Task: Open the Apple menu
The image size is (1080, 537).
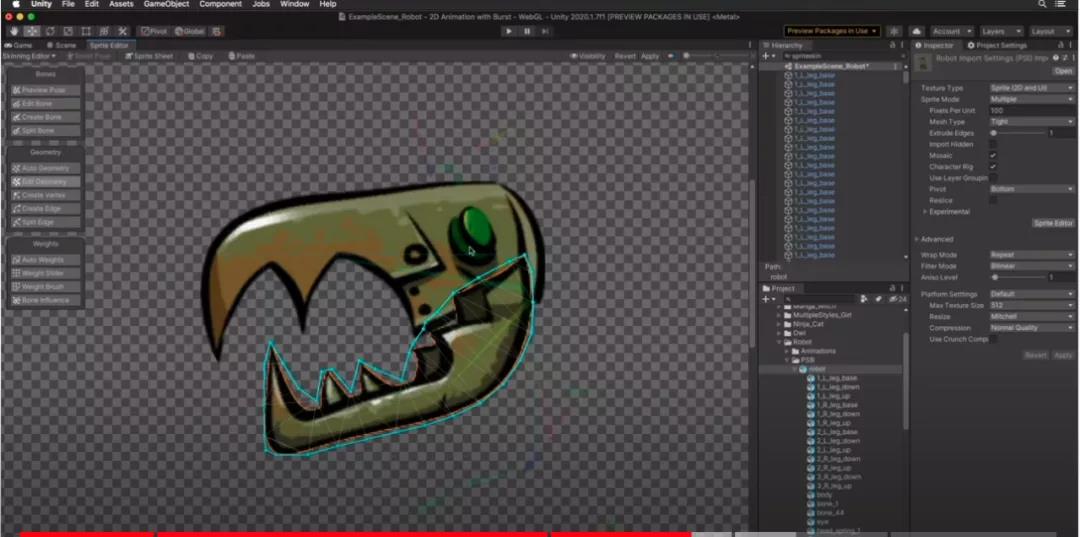Action: [16, 4]
